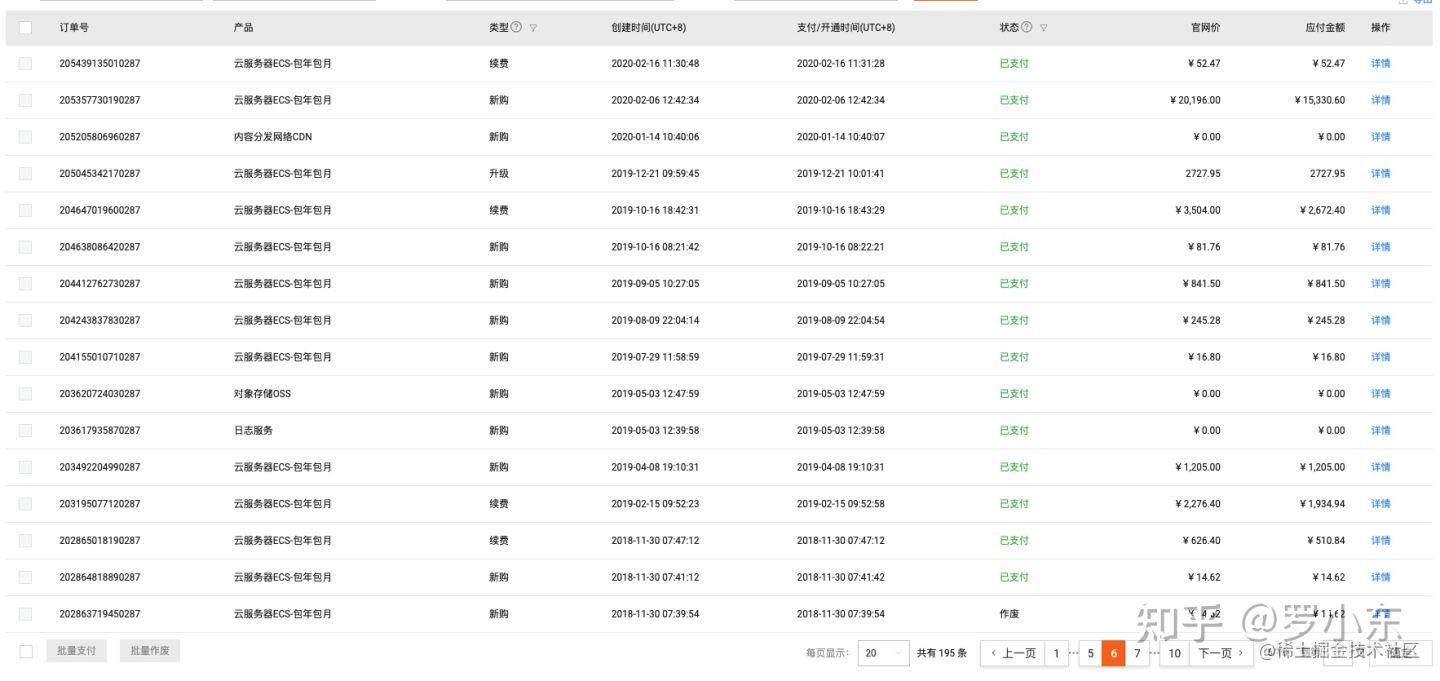Click creation time 2019-12-21 09:59:45
Screen dimensions: 1440x681
coord(655,173)
